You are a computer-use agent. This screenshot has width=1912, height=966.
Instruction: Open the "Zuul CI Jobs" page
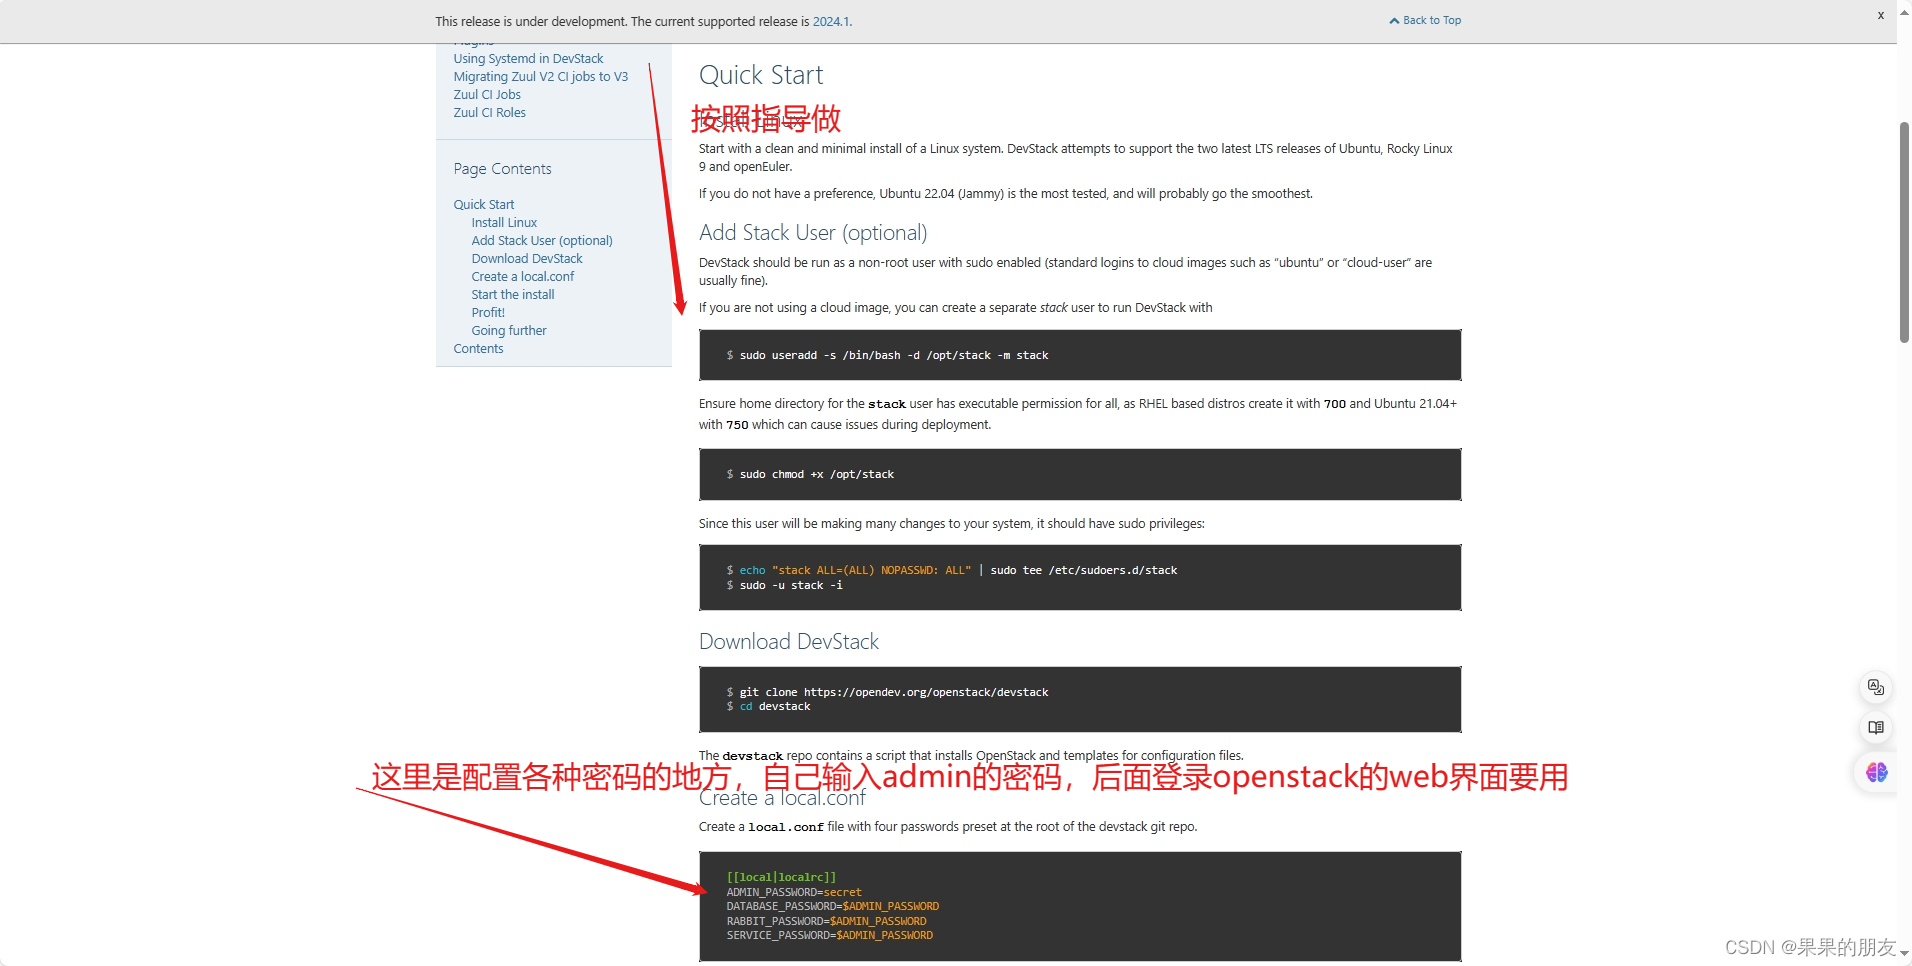click(487, 94)
